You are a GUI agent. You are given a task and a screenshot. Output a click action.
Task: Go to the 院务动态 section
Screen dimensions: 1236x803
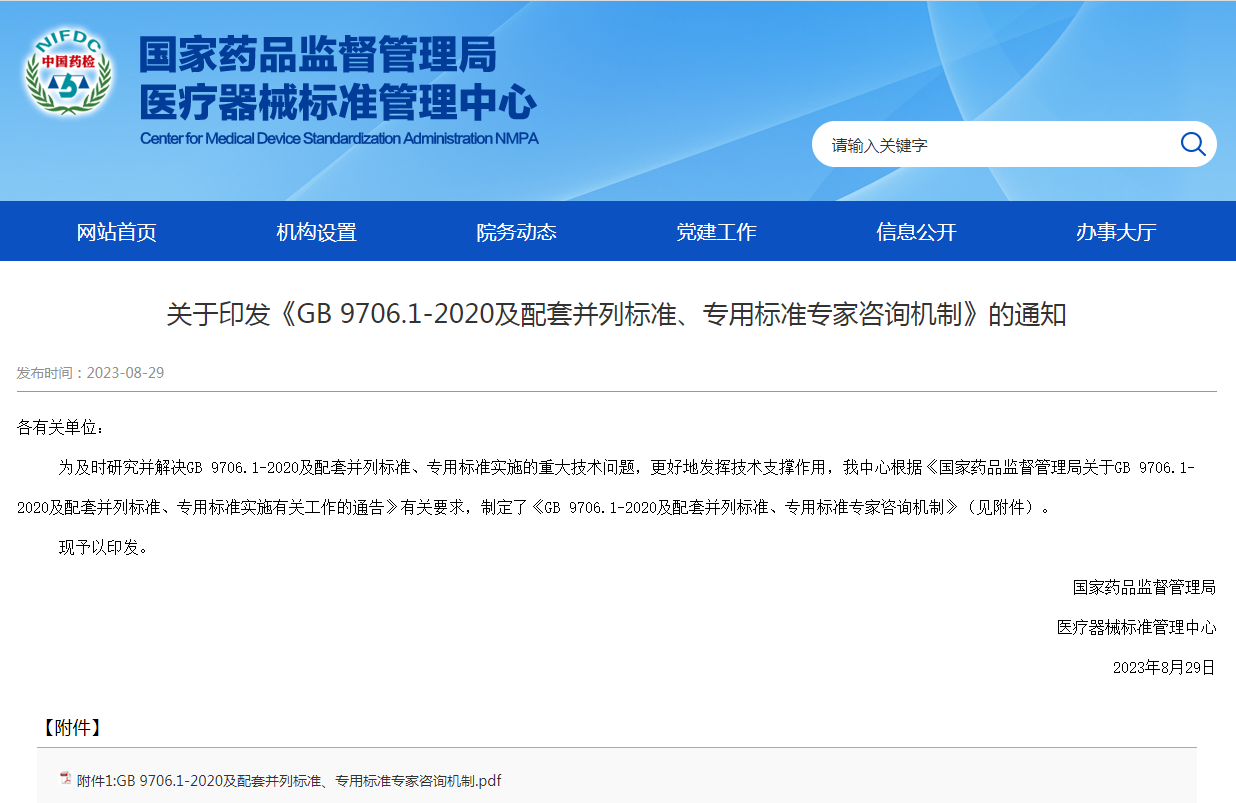click(516, 232)
